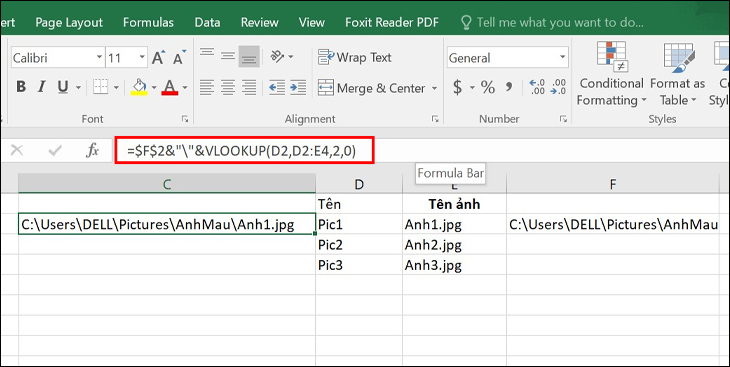
Task: Click Decrease Indent icon
Action: coord(277,87)
